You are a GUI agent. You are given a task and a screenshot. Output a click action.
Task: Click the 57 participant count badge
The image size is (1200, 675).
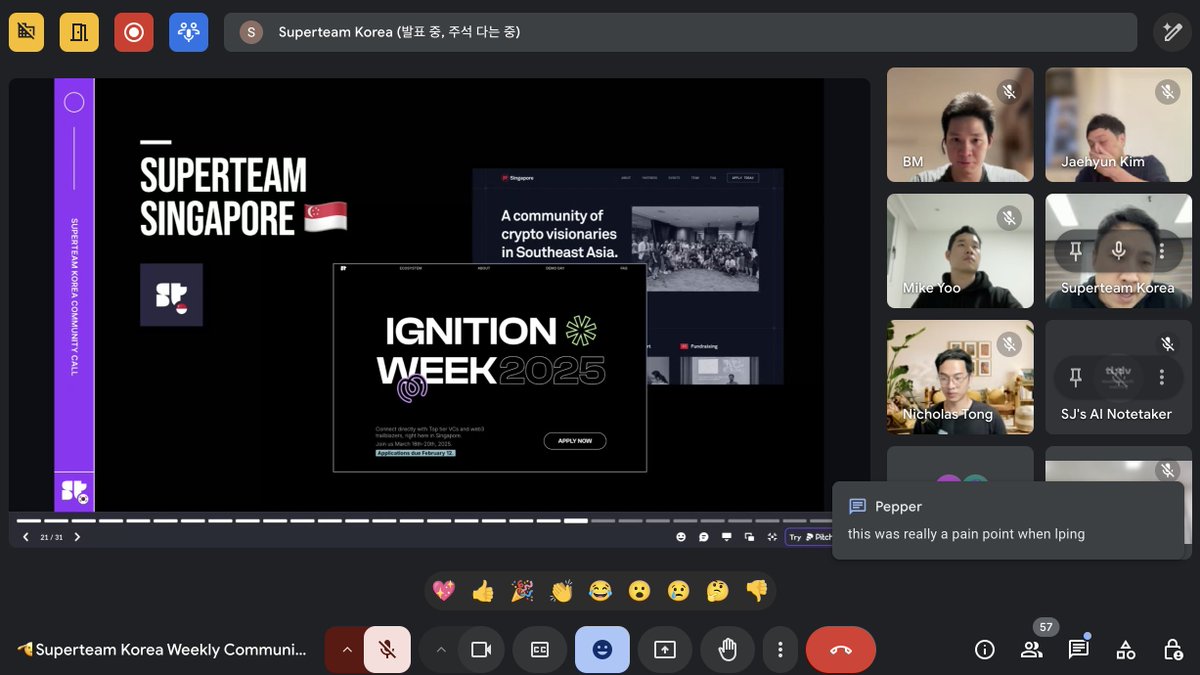click(x=1046, y=627)
